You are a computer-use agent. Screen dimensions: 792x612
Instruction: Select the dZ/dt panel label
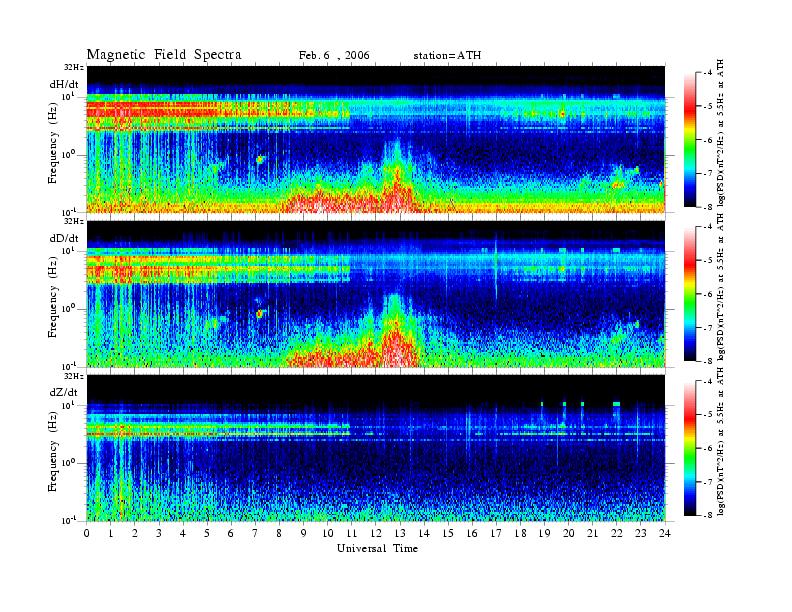(x=64, y=392)
